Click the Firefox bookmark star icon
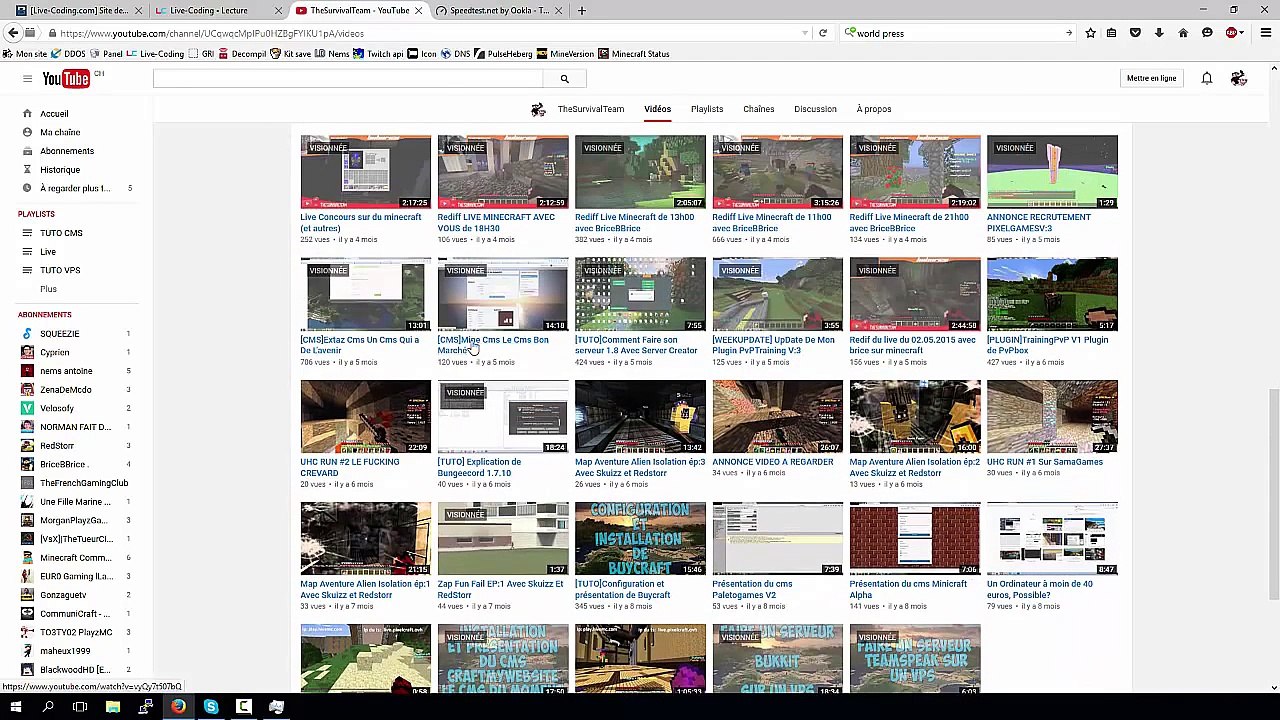 [x=1090, y=33]
